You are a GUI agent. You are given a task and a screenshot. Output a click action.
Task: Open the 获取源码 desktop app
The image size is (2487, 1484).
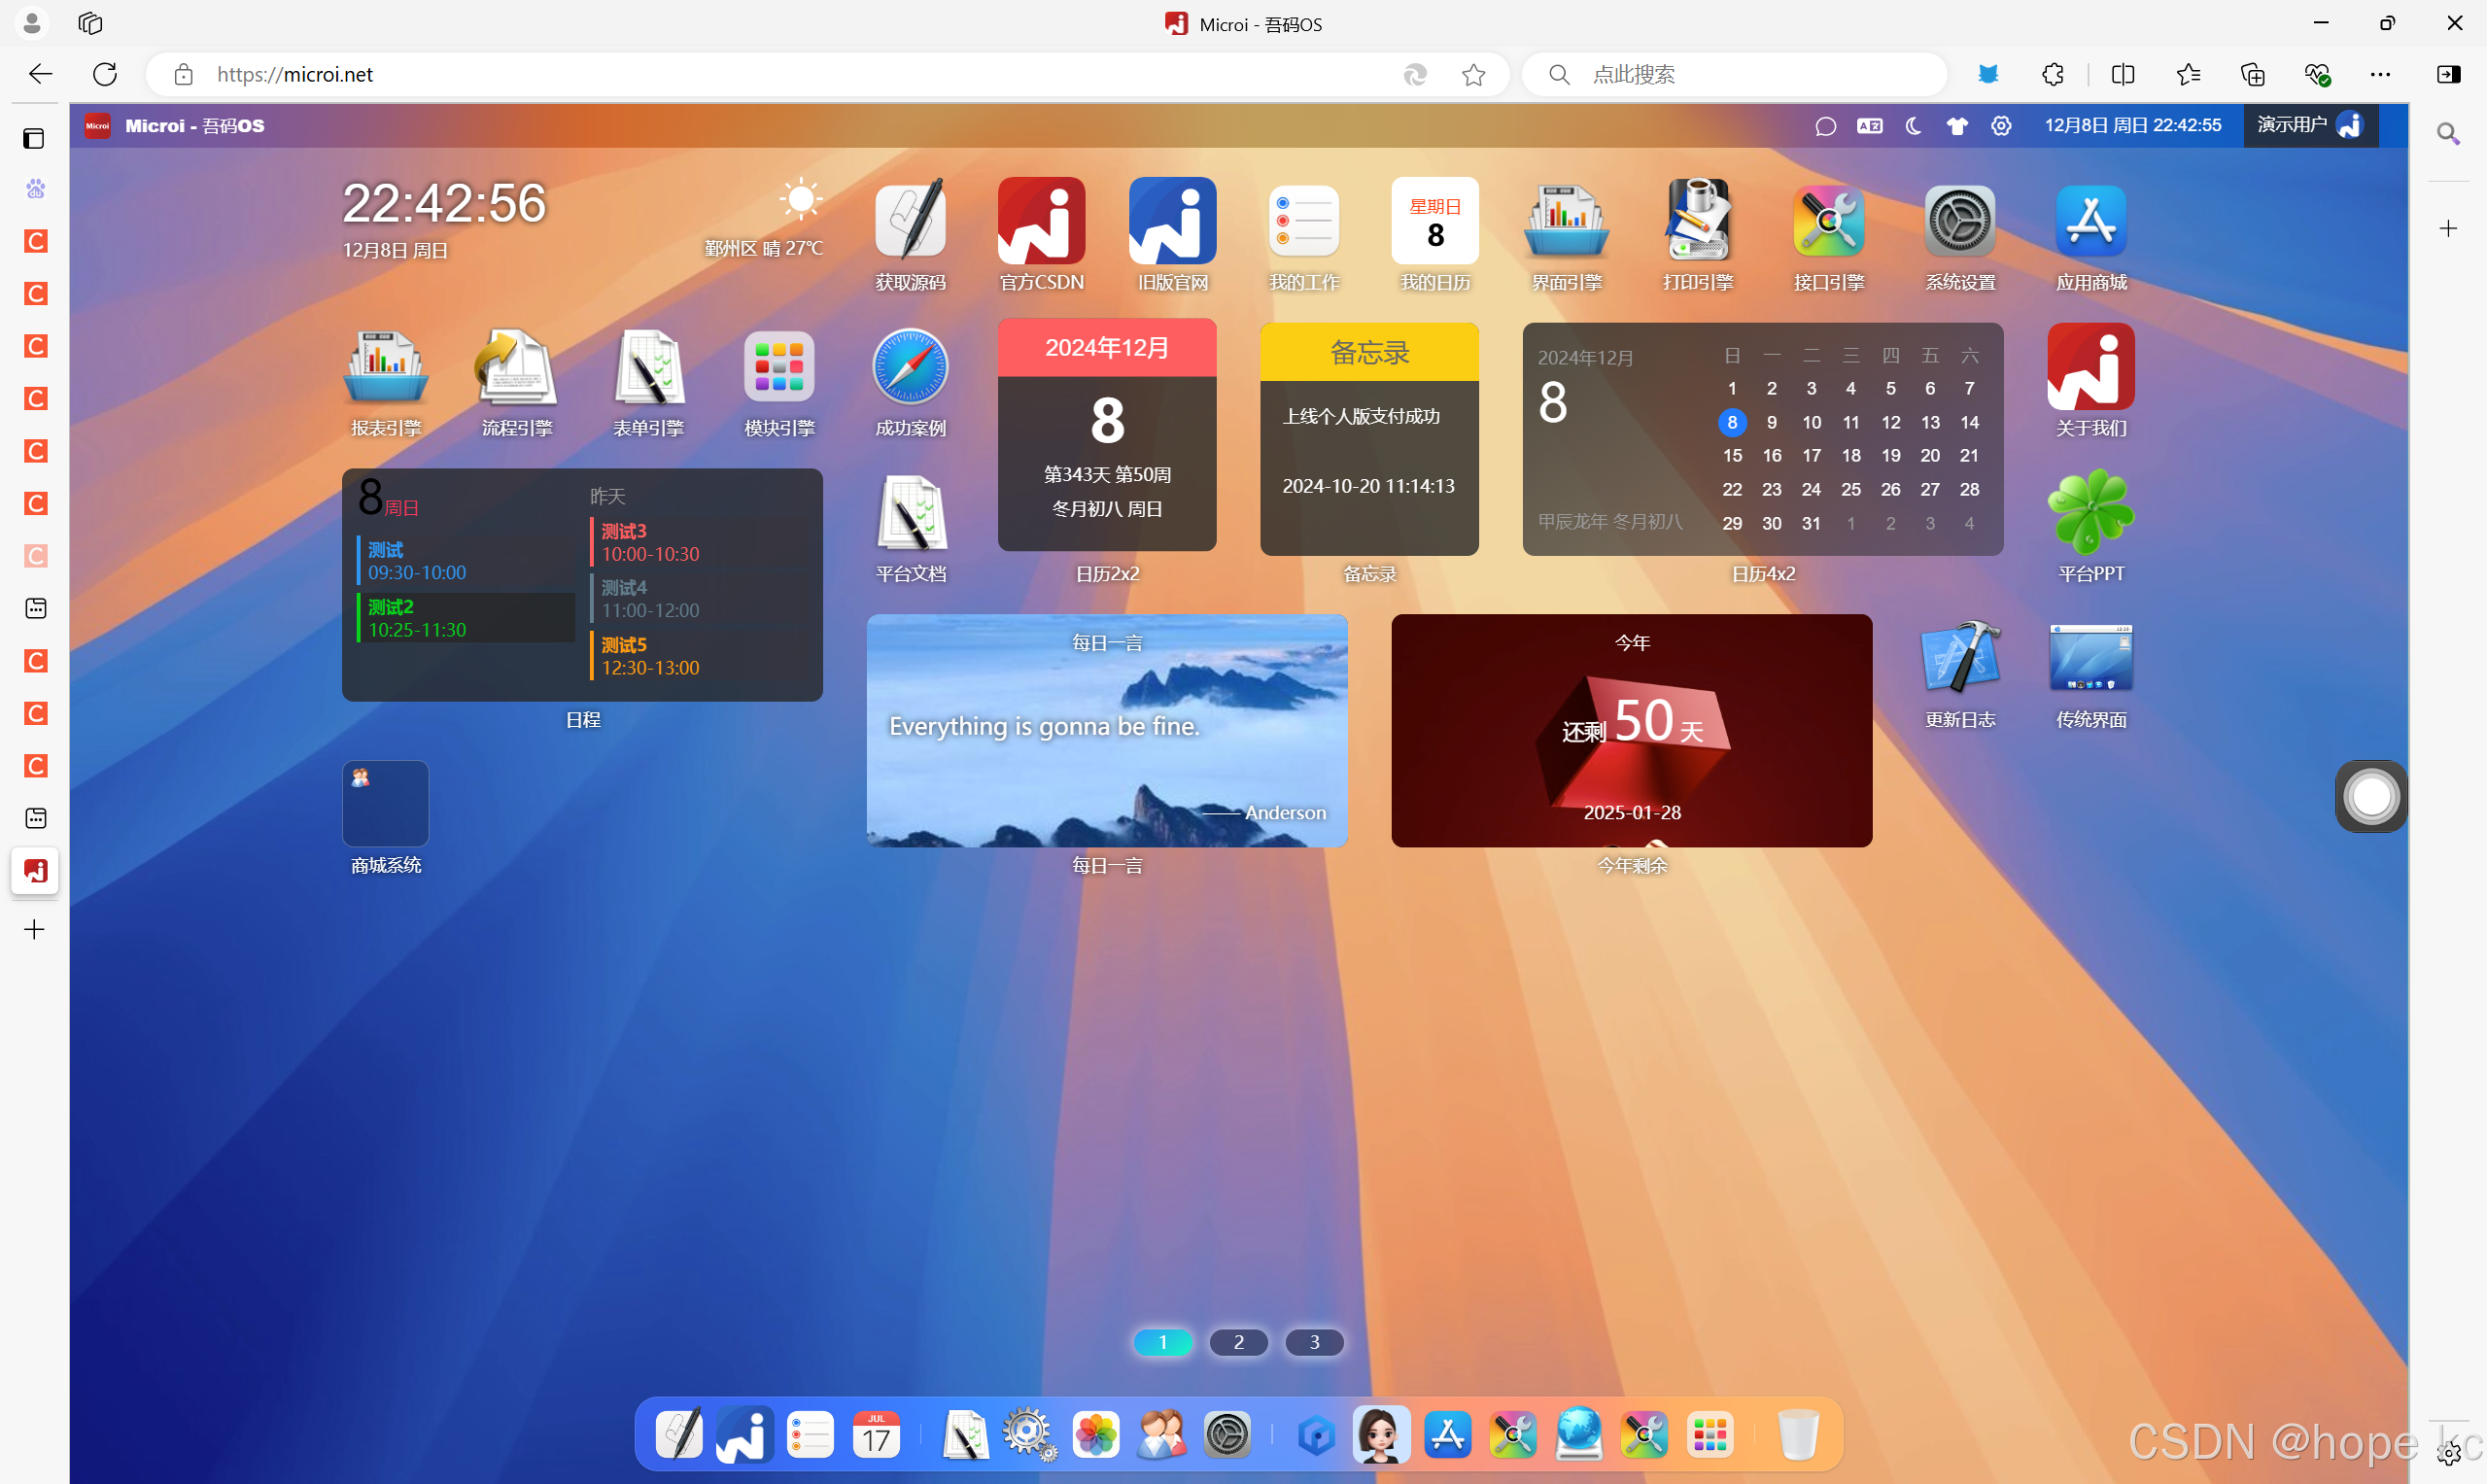tap(910, 222)
